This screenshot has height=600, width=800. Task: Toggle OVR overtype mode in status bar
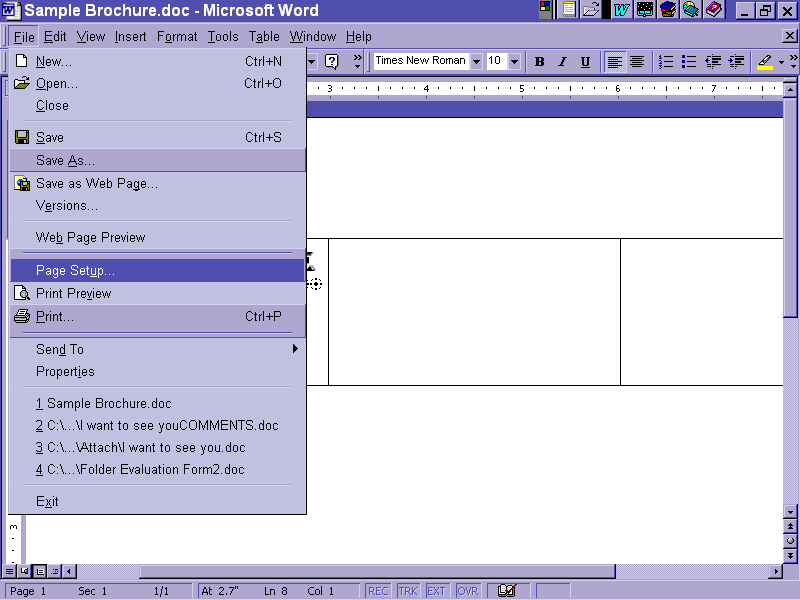pos(467,591)
